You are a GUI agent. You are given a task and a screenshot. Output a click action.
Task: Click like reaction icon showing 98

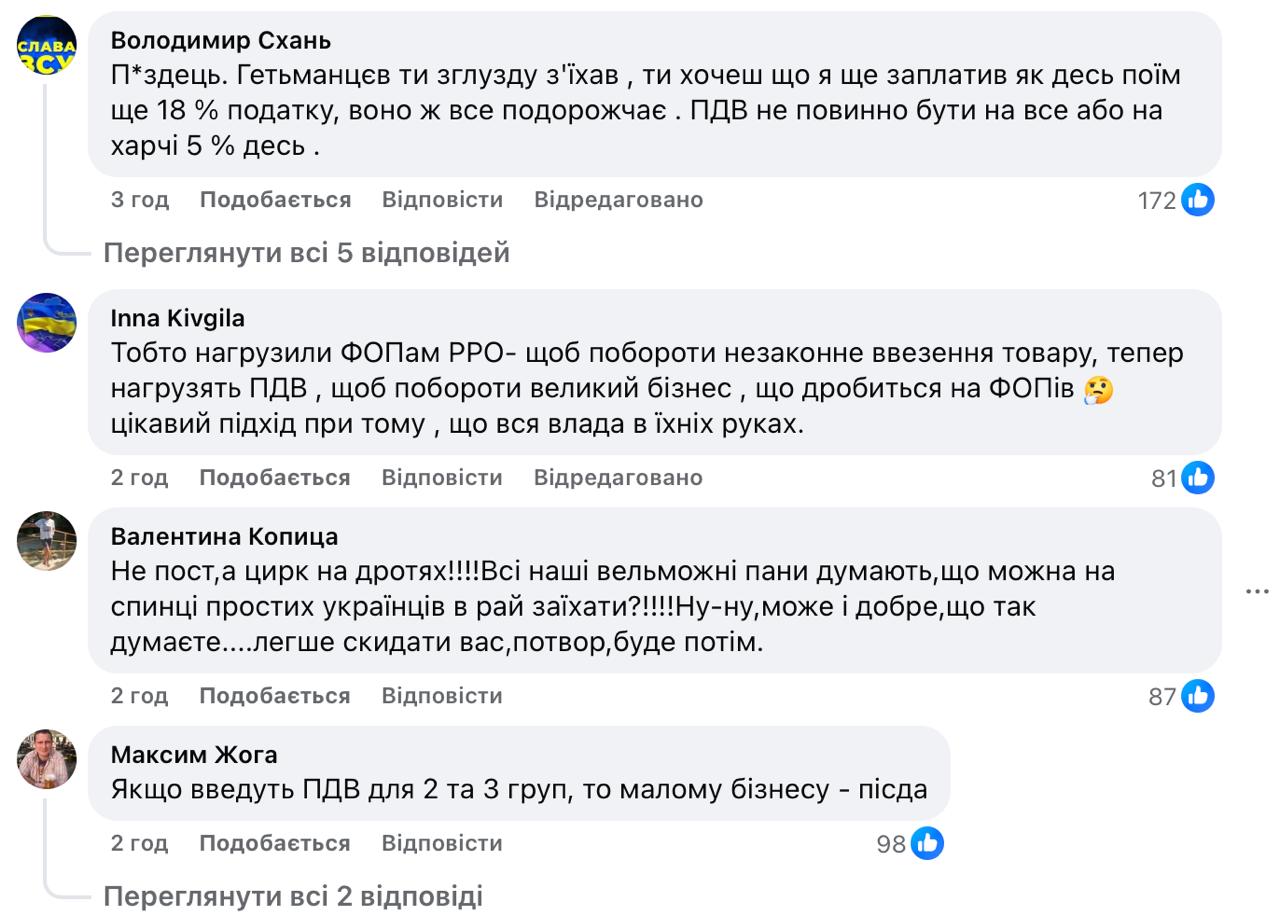pyautogui.click(x=927, y=844)
